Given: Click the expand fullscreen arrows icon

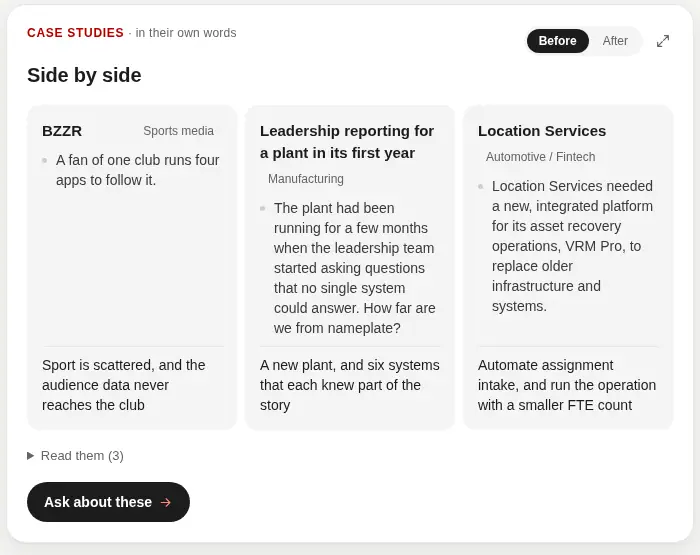Looking at the screenshot, I should [x=663, y=41].
